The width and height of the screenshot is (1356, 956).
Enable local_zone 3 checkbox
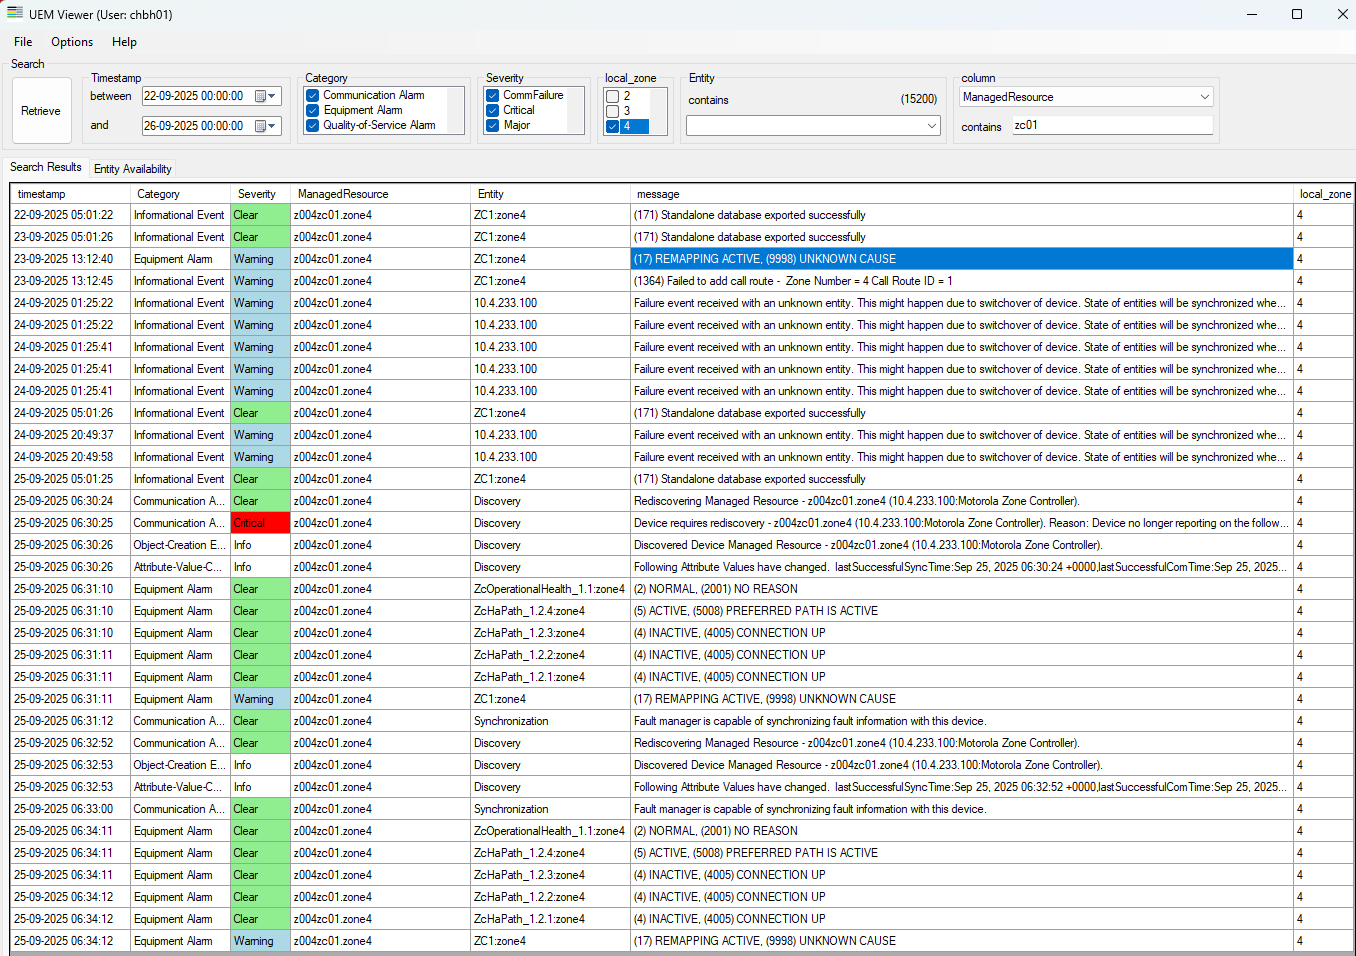[x=613, y=111]
